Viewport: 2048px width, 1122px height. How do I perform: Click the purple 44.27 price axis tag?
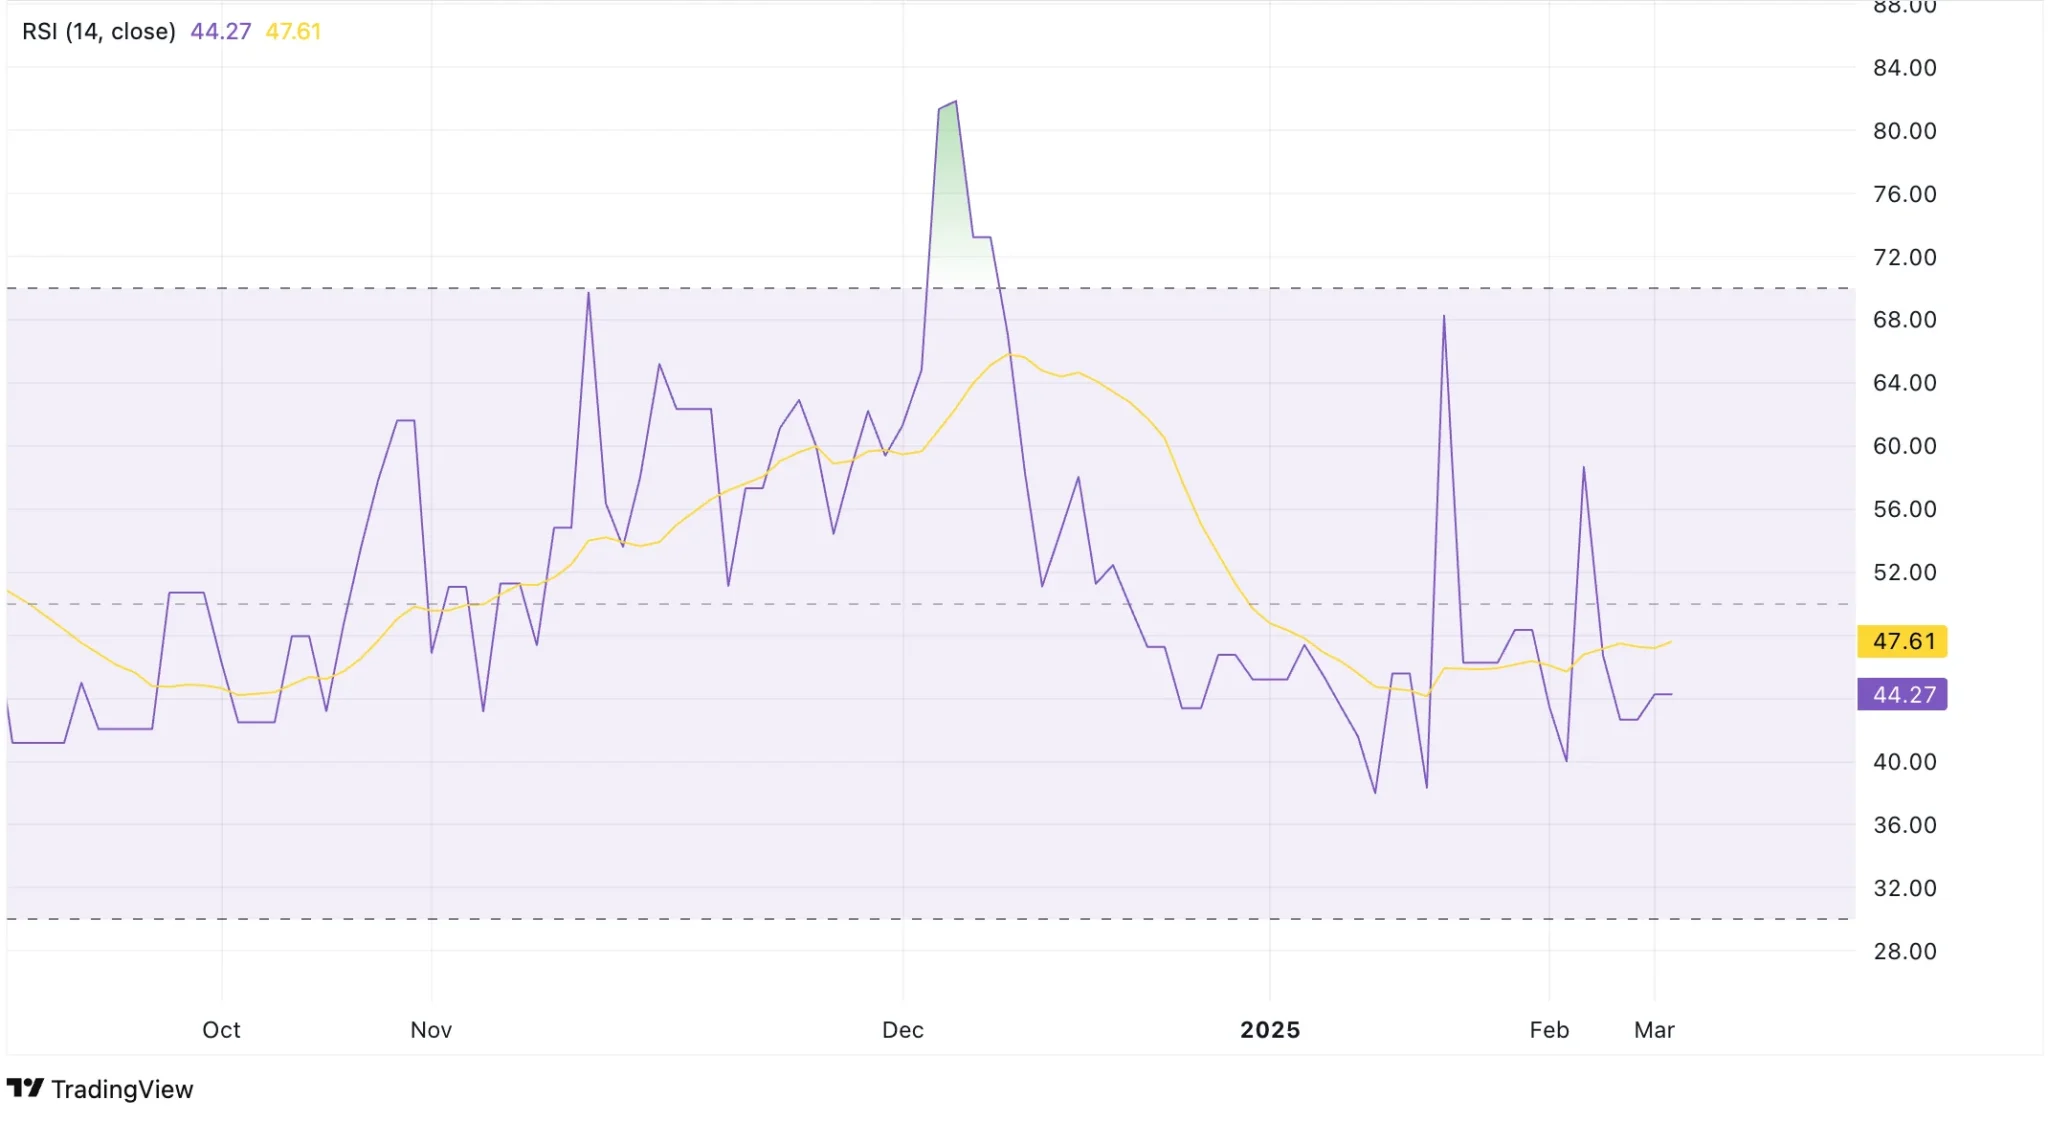click(x=1902, y=694)
